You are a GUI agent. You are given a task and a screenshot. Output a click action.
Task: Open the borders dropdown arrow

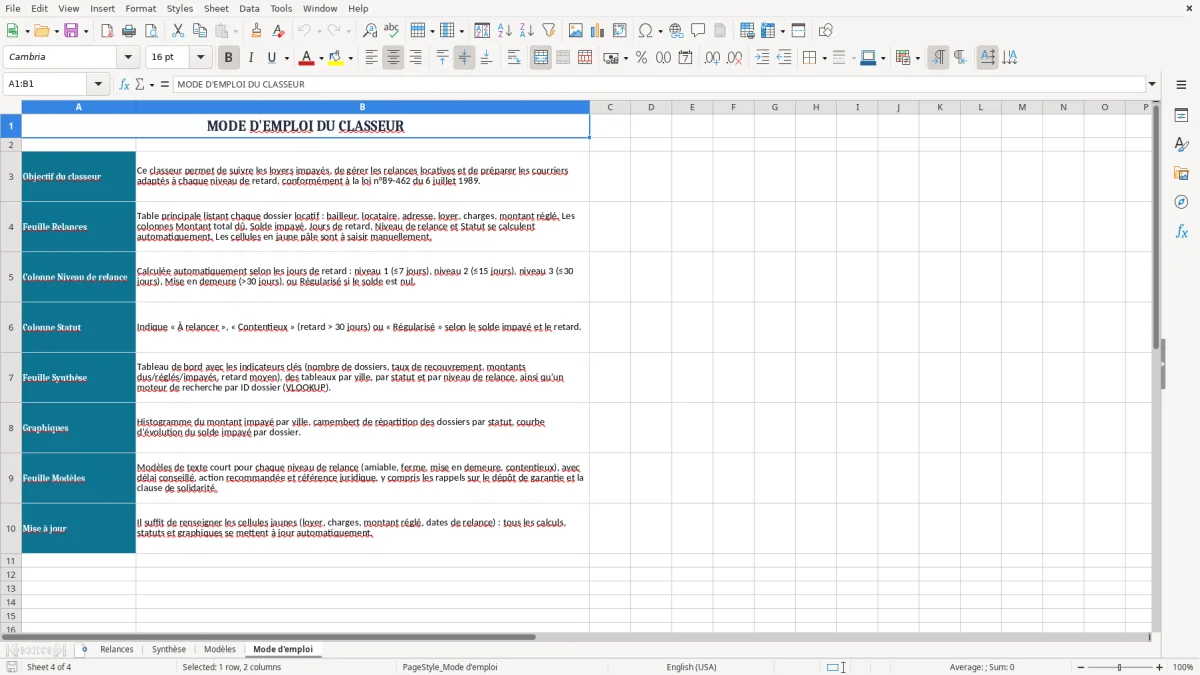point(823,58)
